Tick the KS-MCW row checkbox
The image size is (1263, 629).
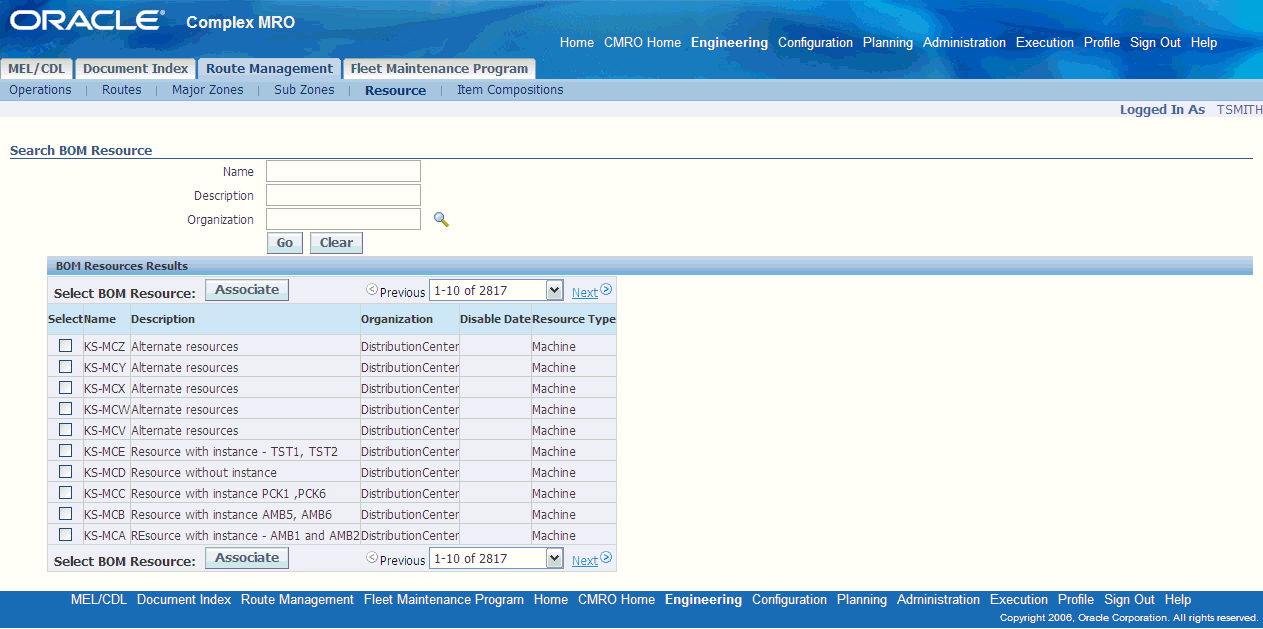click(x=65, y=408)
